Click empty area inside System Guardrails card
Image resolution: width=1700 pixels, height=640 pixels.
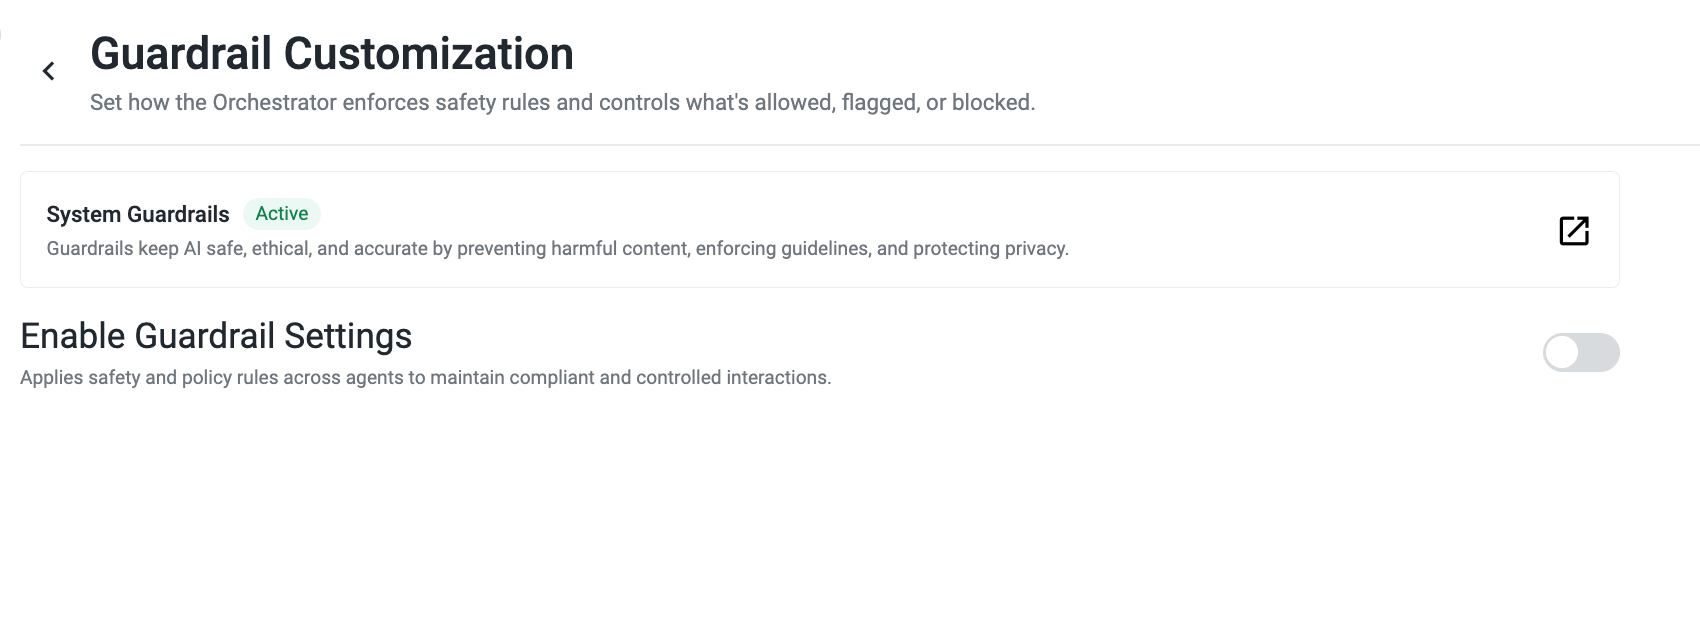(x=1300, y=215)
